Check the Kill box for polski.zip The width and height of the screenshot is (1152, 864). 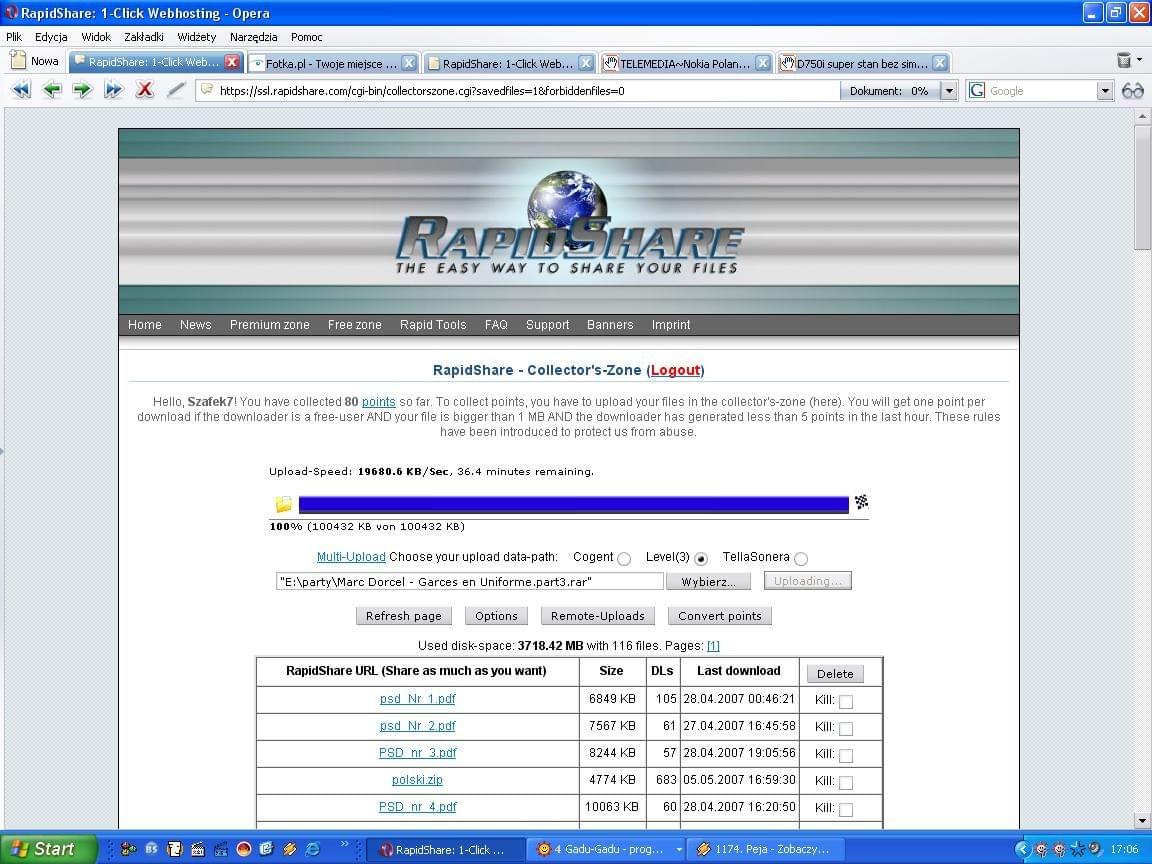pyautogui.click(x=846, y=782)
